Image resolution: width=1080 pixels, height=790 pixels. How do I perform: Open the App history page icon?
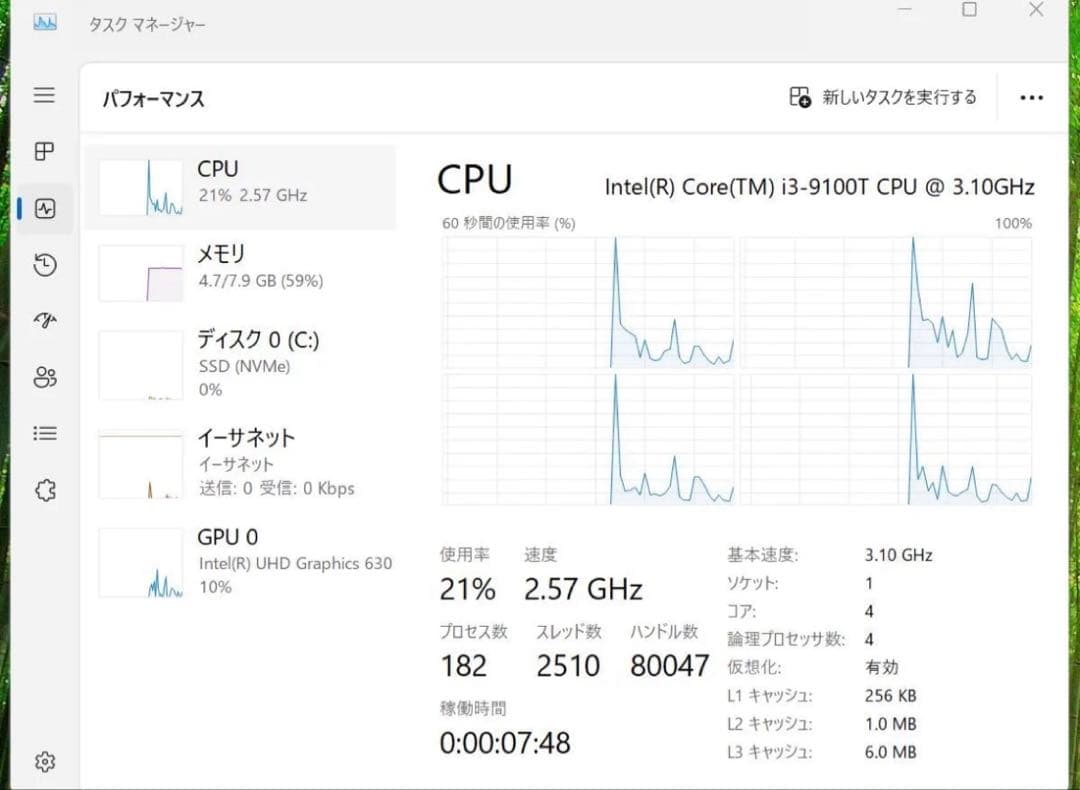[43, 265]
